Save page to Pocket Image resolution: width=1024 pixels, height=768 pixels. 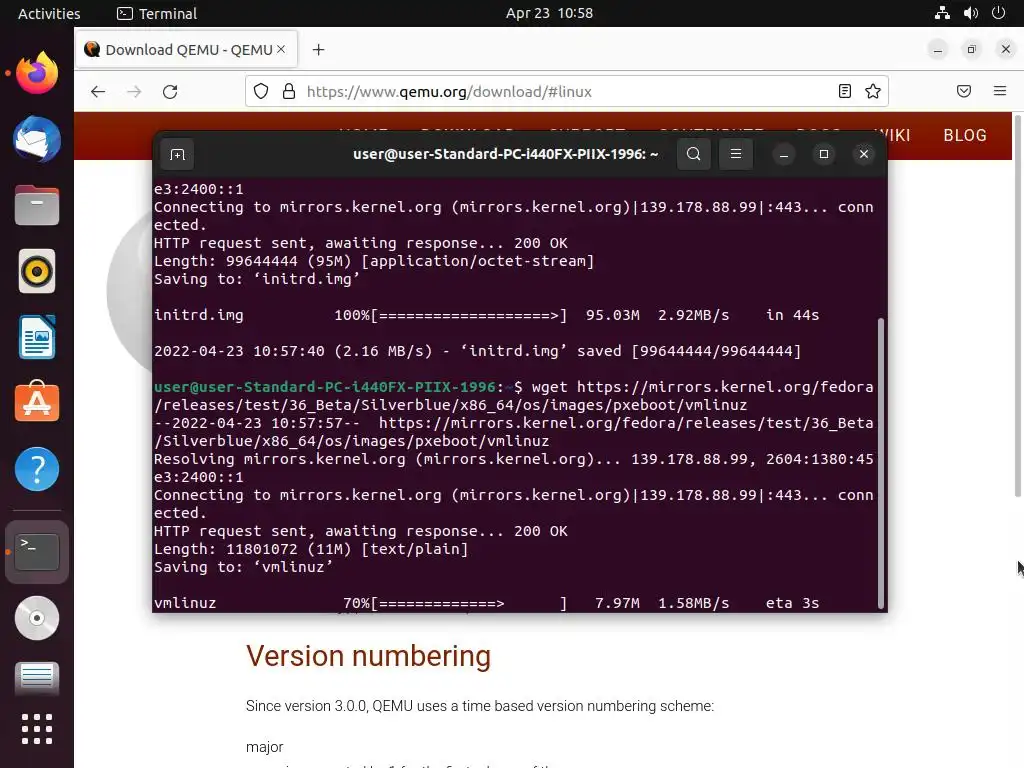[x=964, y=91]
